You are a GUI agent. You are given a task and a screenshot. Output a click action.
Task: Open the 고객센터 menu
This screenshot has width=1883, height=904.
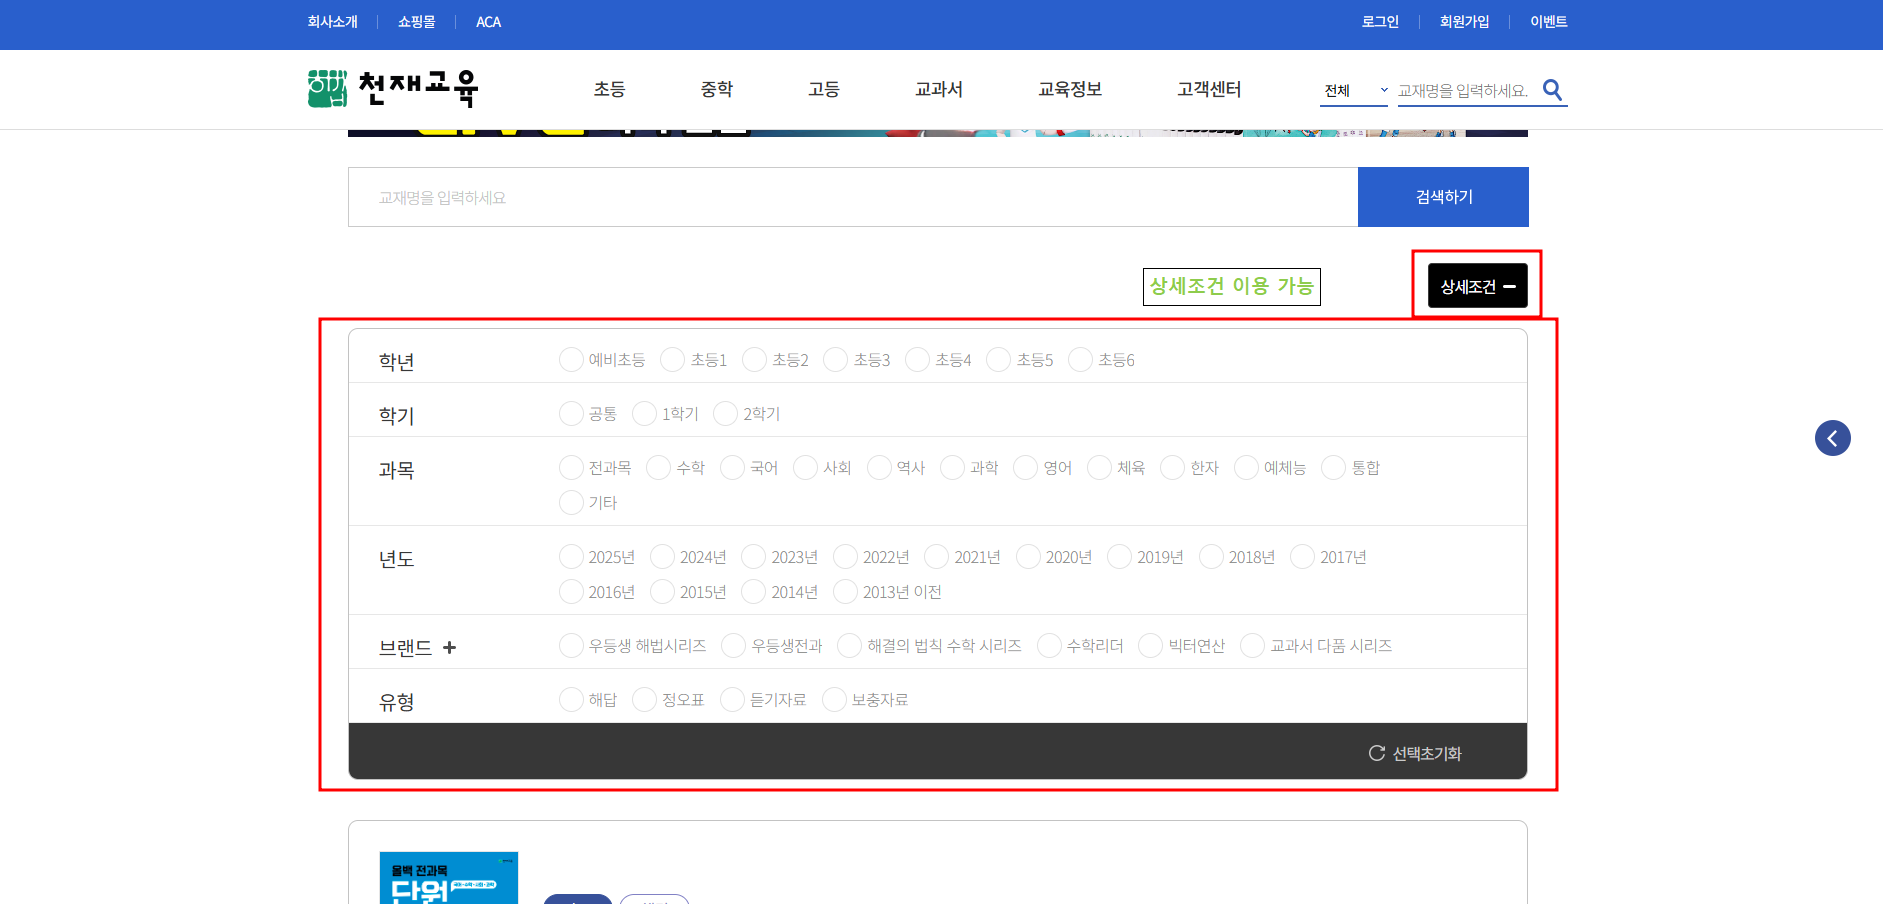pos(1208,89)
